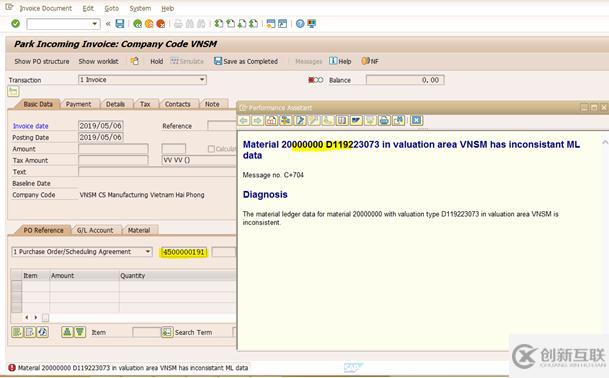The height and width of the screenshot is (378, 609).
Task: Click the Select All items icon
Action: coord(17,332)
